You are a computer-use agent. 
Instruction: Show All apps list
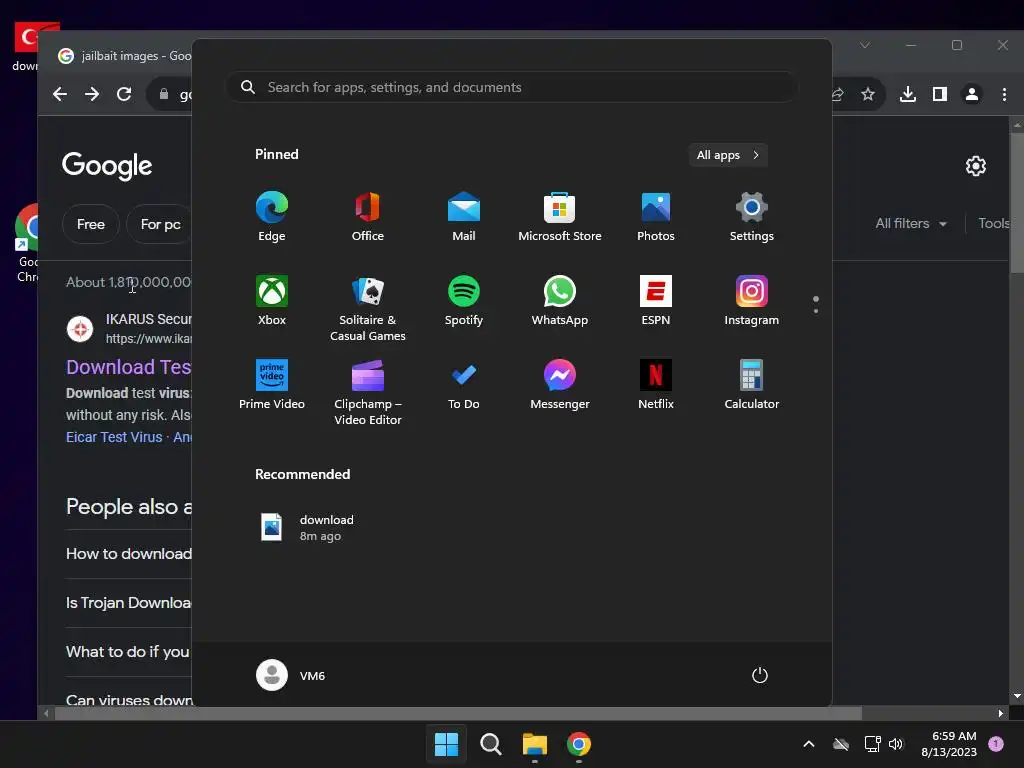728,155
